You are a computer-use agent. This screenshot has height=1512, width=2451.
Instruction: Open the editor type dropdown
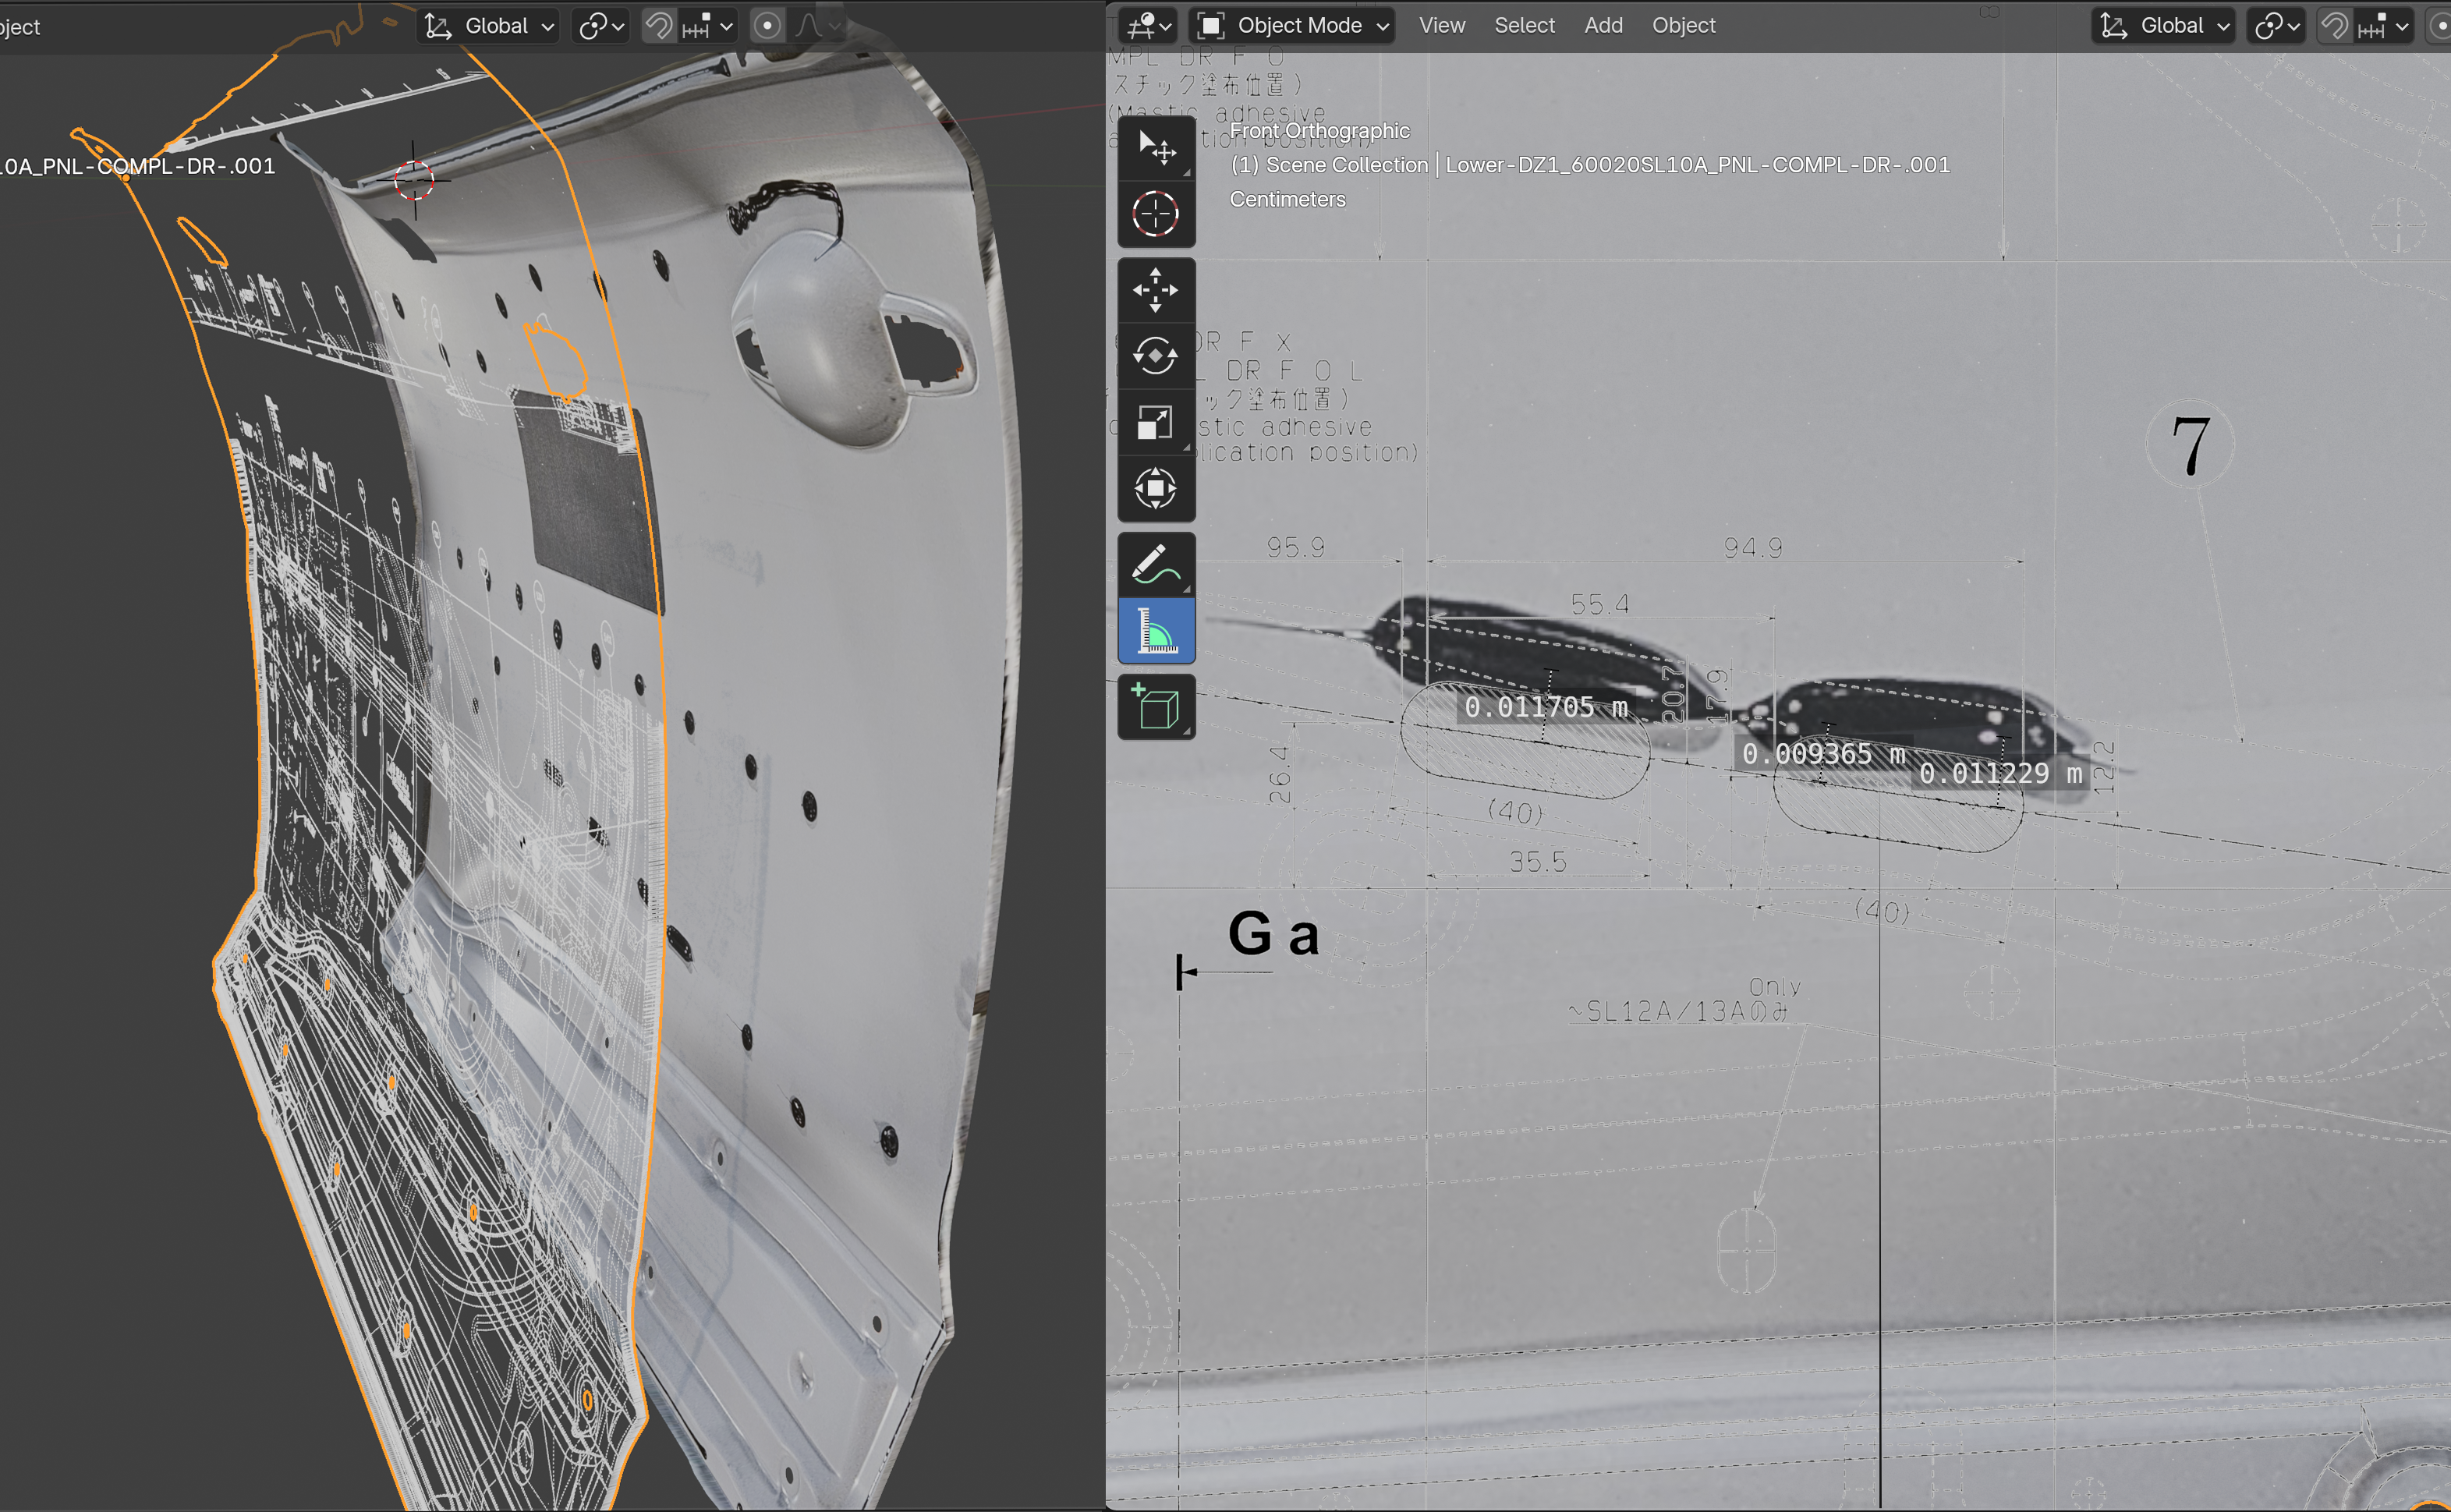click(1148, 26)
